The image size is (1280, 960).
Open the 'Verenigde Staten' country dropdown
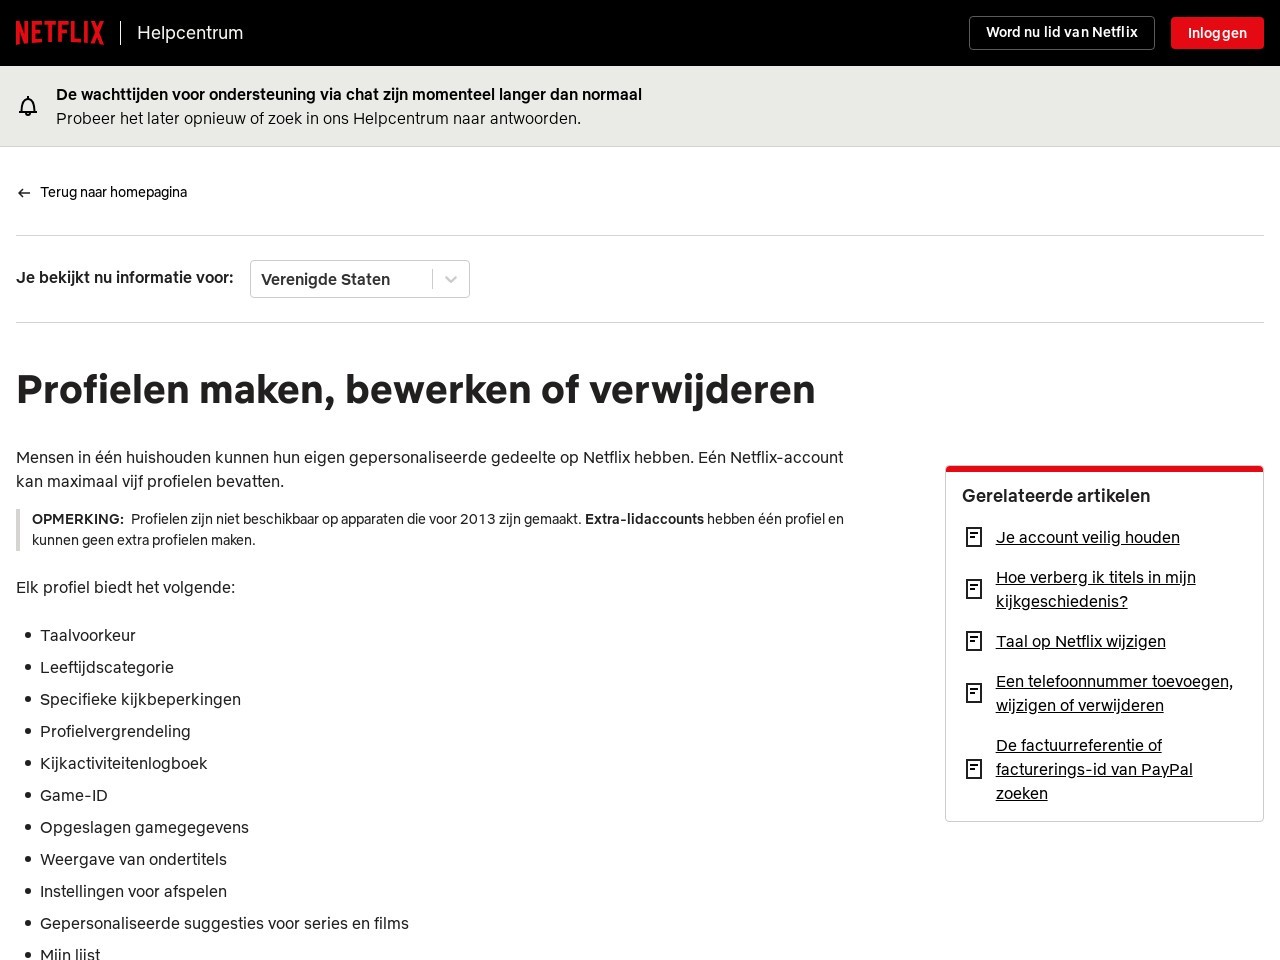[360, 279]
